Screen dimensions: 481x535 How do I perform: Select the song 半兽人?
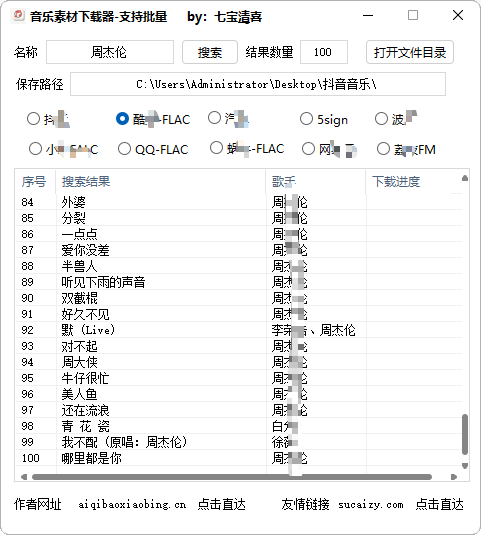click(79, 266)
